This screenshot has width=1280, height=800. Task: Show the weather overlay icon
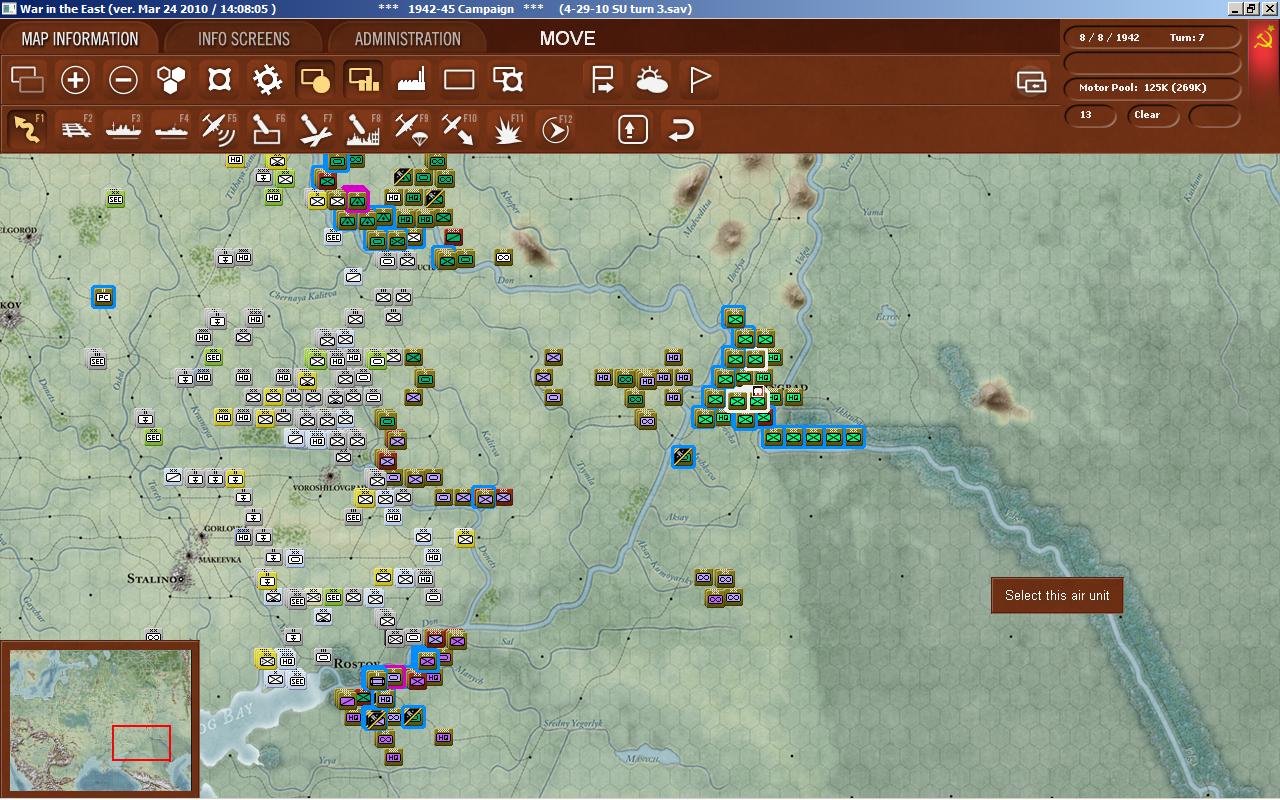pyautogui.click(x=652, y=79)
